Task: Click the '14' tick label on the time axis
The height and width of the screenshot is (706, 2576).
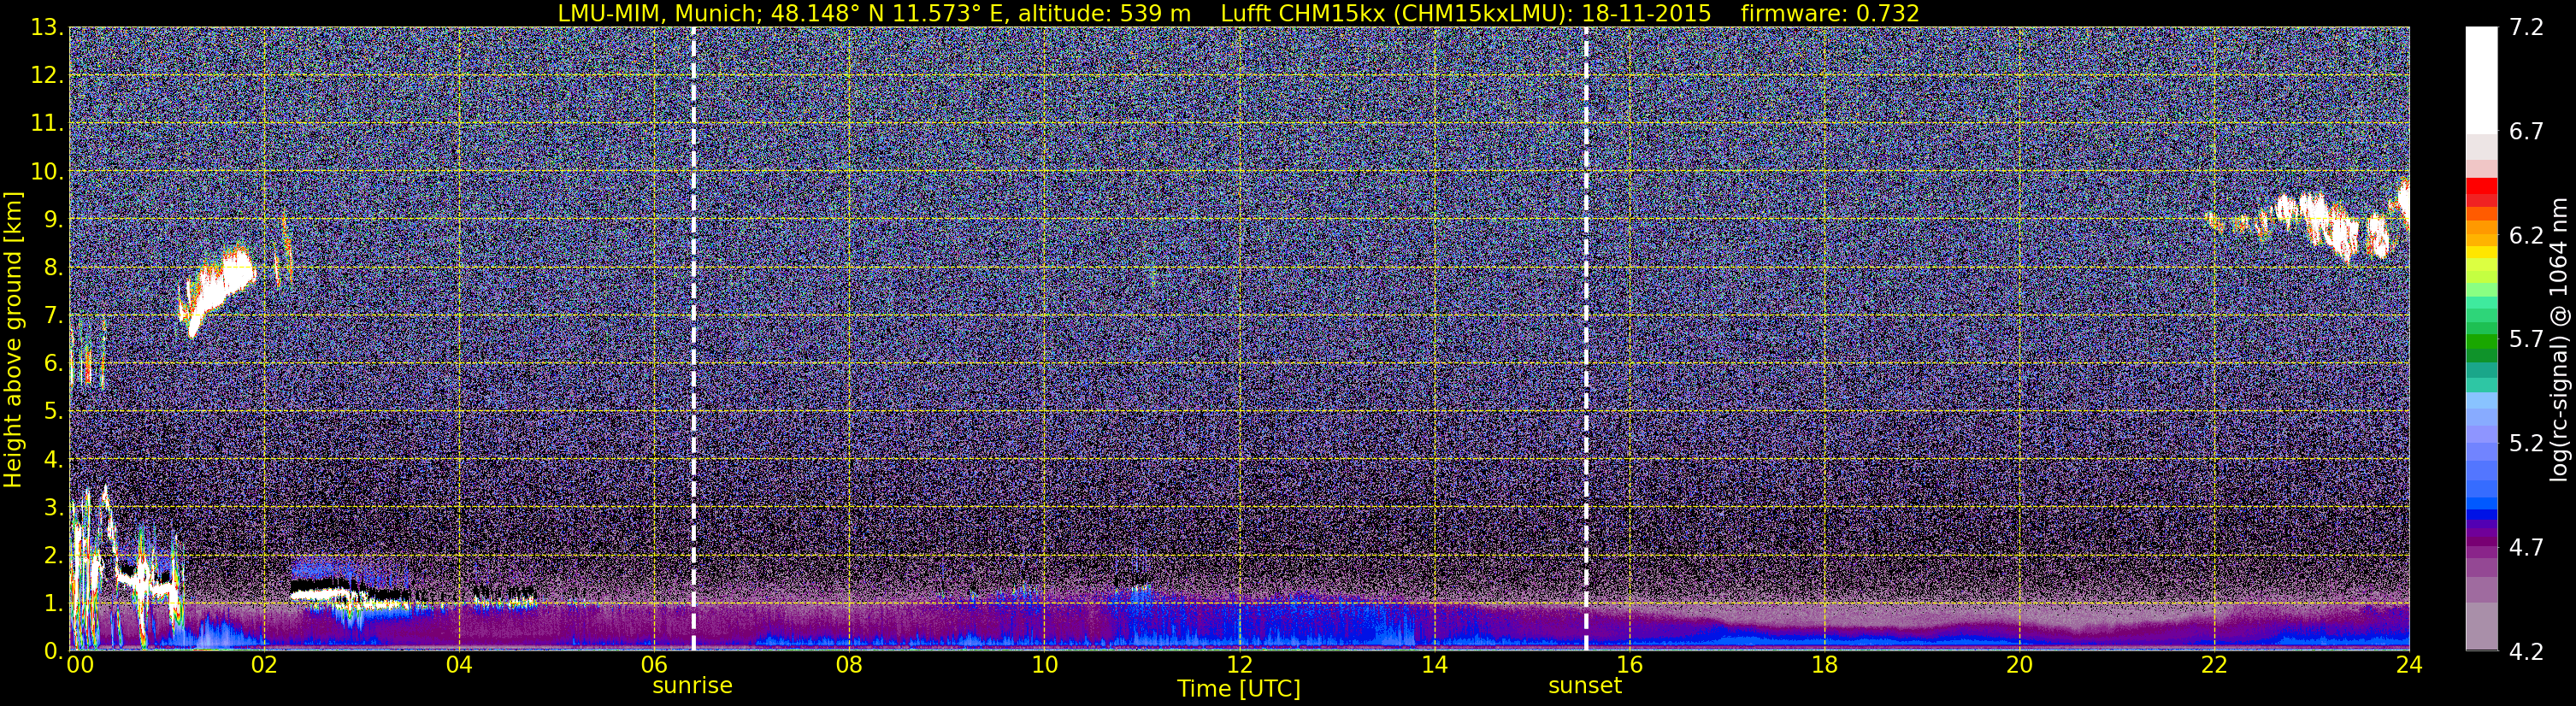Action: 1434,665
